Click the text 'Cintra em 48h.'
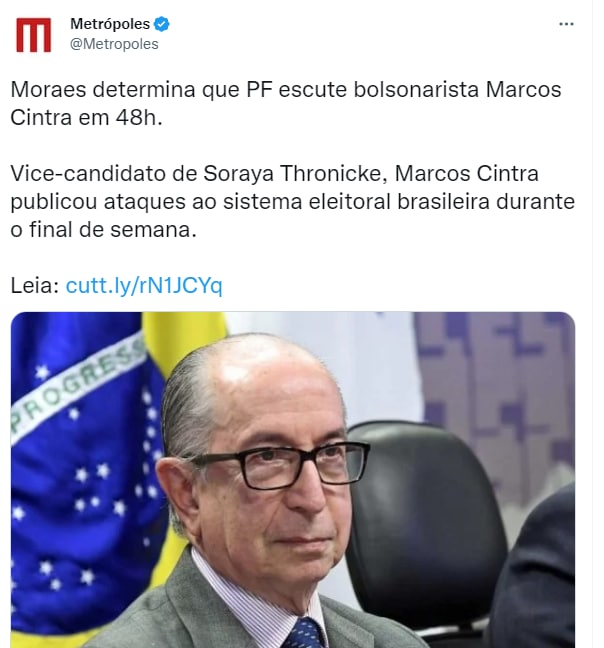Screen dimensions: 604x648 pos(86,118)
